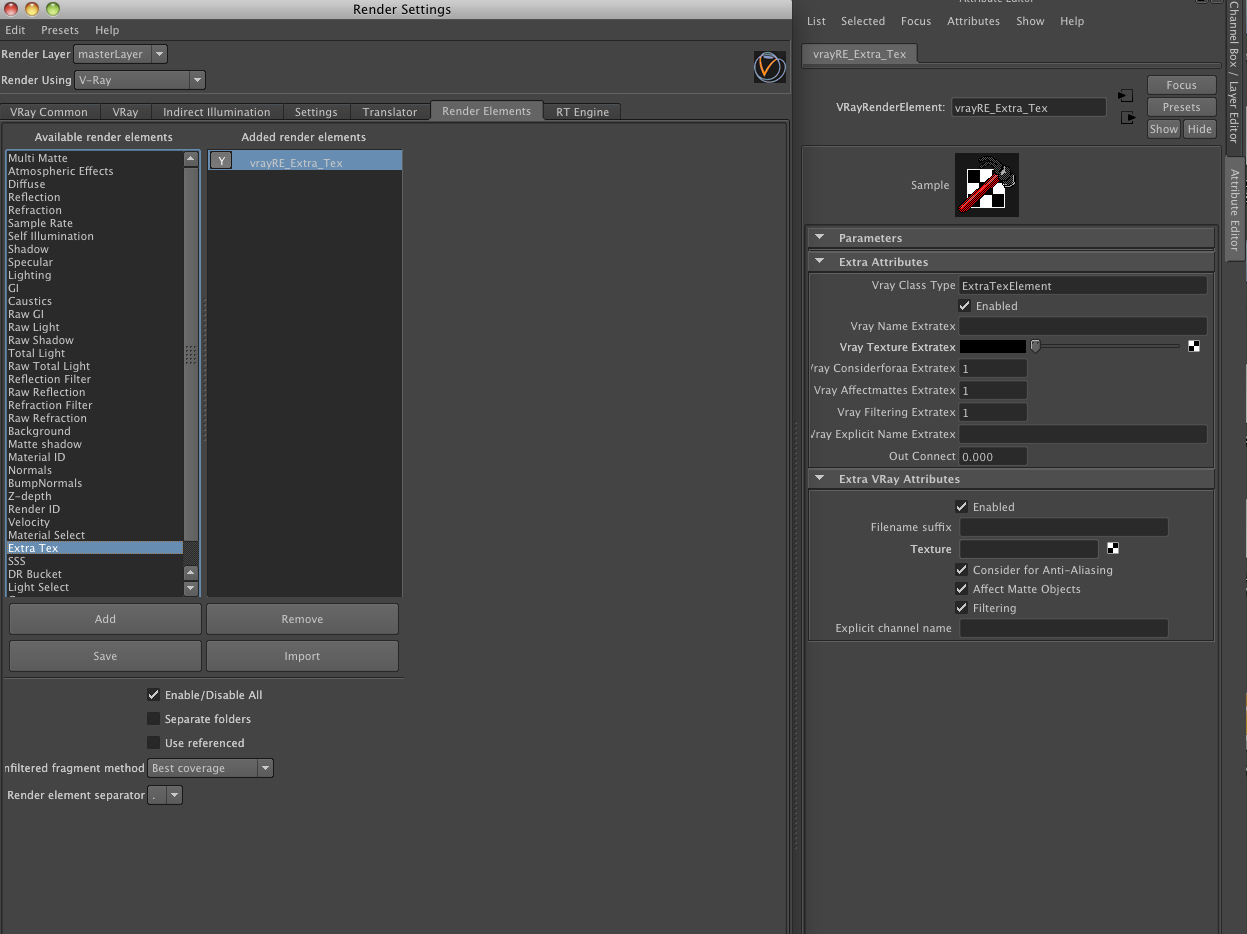Click the scroll-down arrow below the elements list
The width and height of the screenshot is (1247, 934).
(x=191, y=588)
